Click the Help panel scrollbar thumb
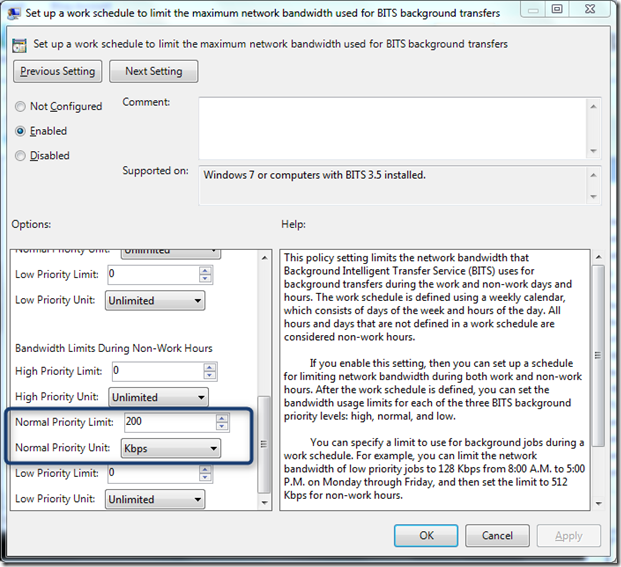The width and height of the screenshot is (621, 567). [598, 355]
